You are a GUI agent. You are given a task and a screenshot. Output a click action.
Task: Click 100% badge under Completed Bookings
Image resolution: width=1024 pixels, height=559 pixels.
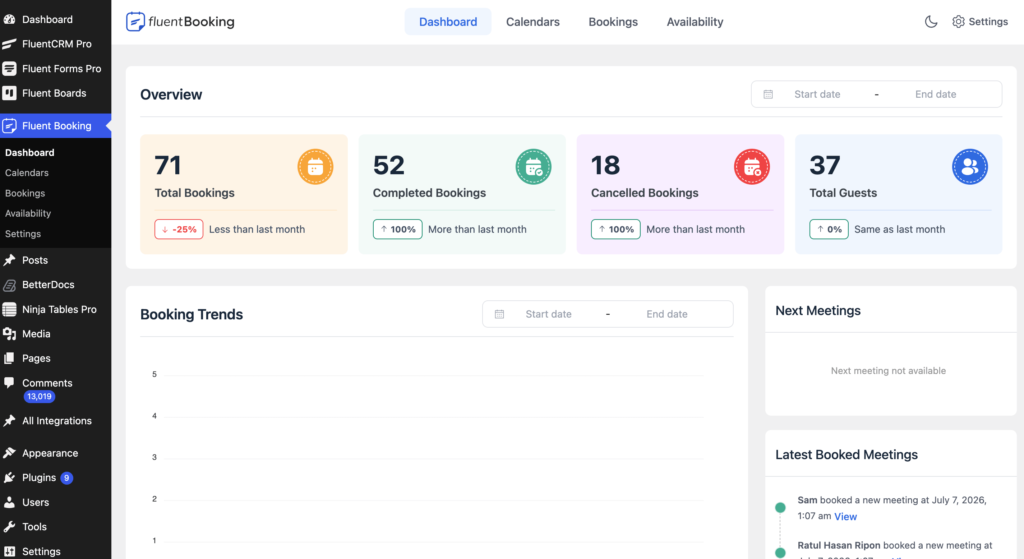coord(398,229)
